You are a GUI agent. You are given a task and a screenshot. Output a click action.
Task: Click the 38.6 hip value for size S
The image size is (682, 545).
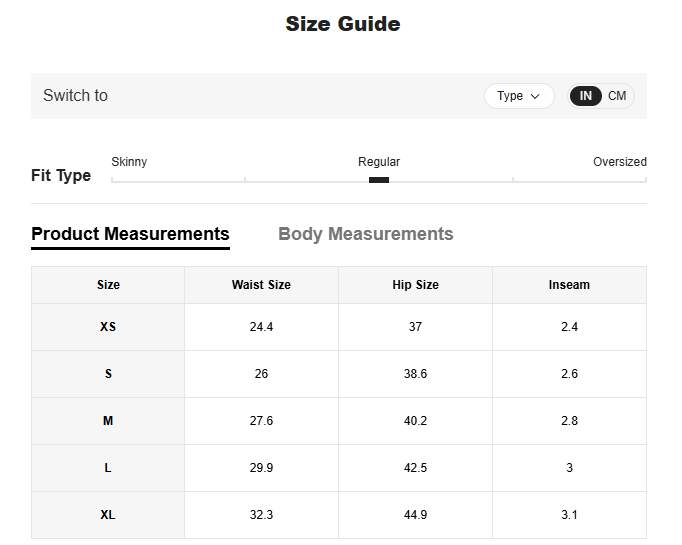tap(415, 374)
